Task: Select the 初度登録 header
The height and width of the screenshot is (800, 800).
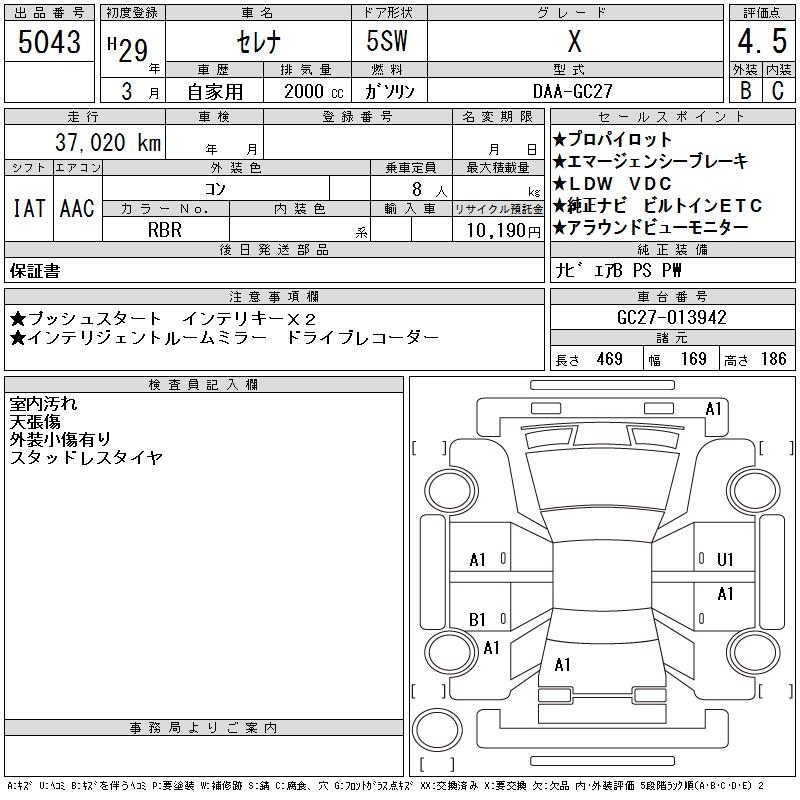Action: (132, 13)
